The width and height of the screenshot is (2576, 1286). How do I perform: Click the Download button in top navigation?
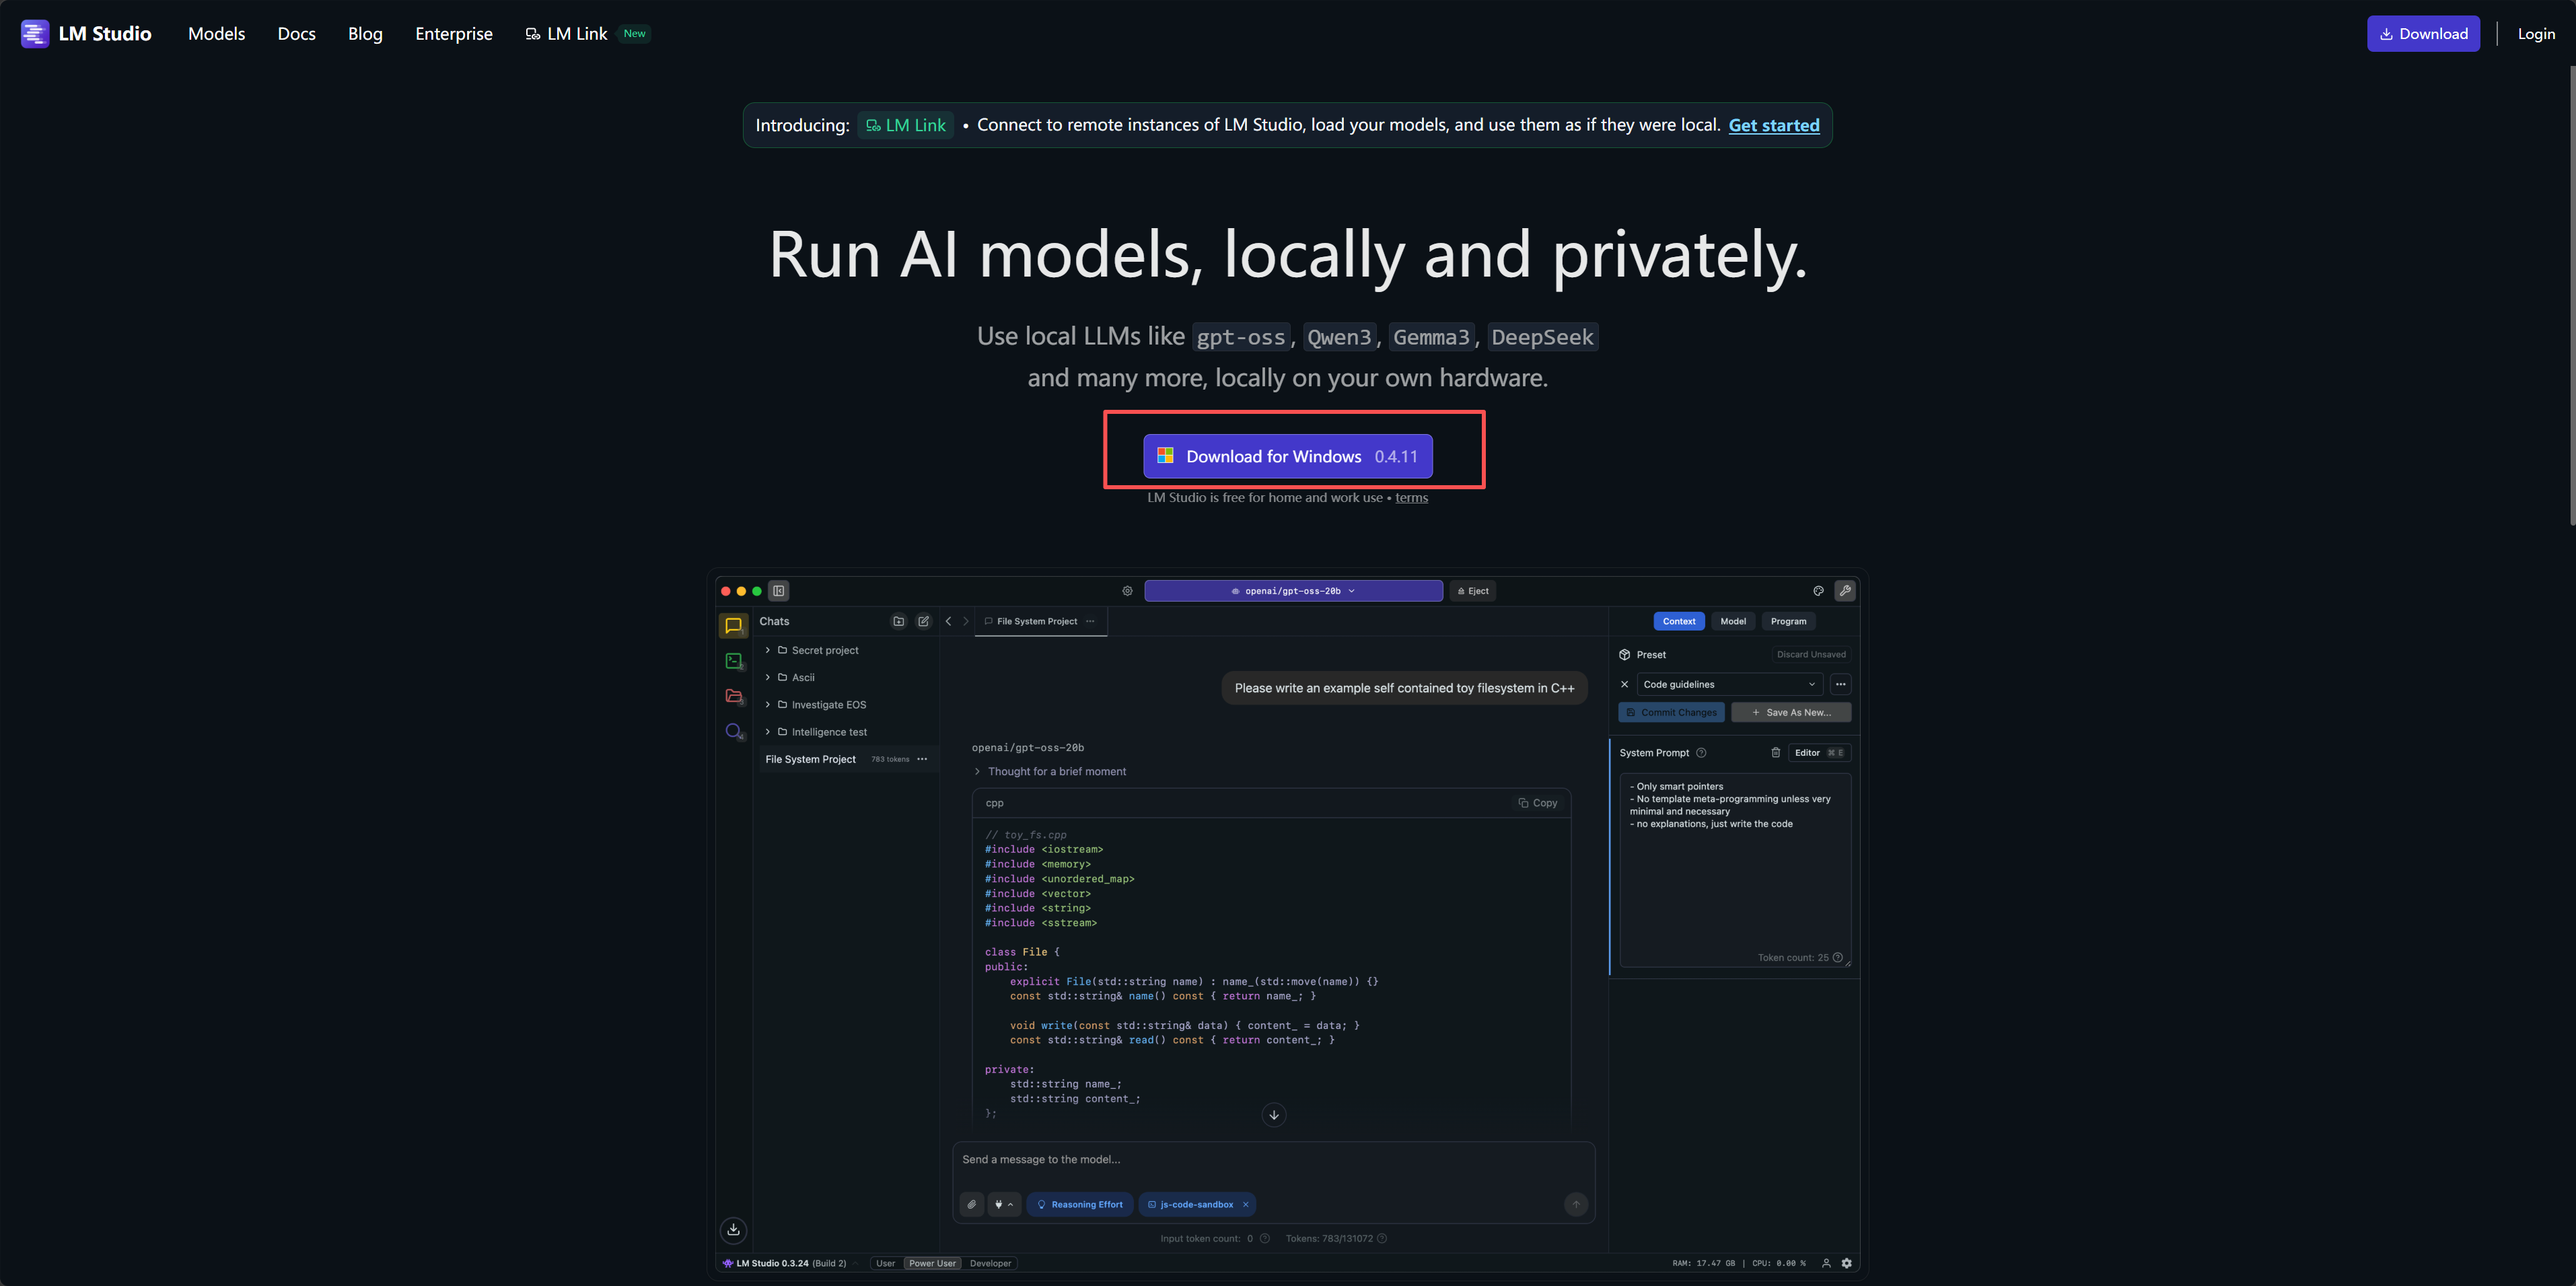tap(2423, 34)
